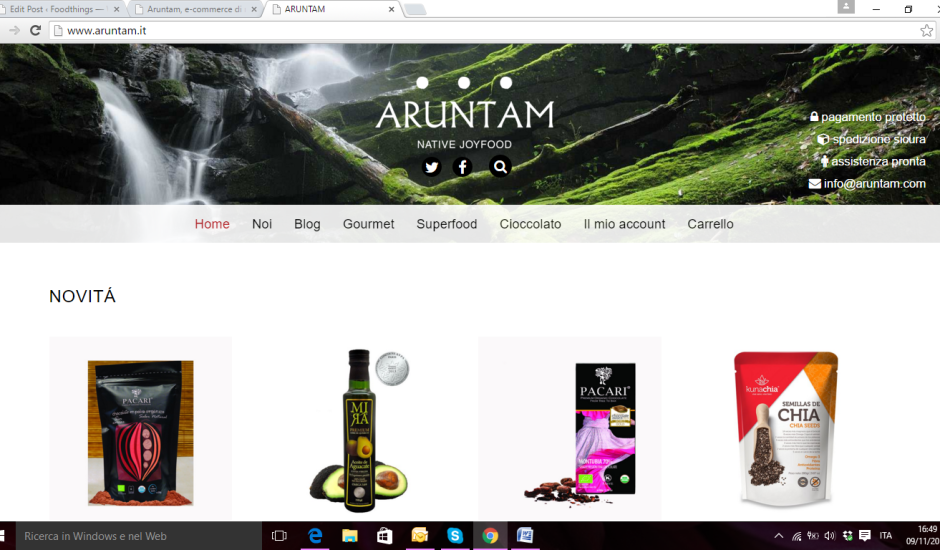Open Word from the taskbar

pyautogui.click(x=525, y=536)
